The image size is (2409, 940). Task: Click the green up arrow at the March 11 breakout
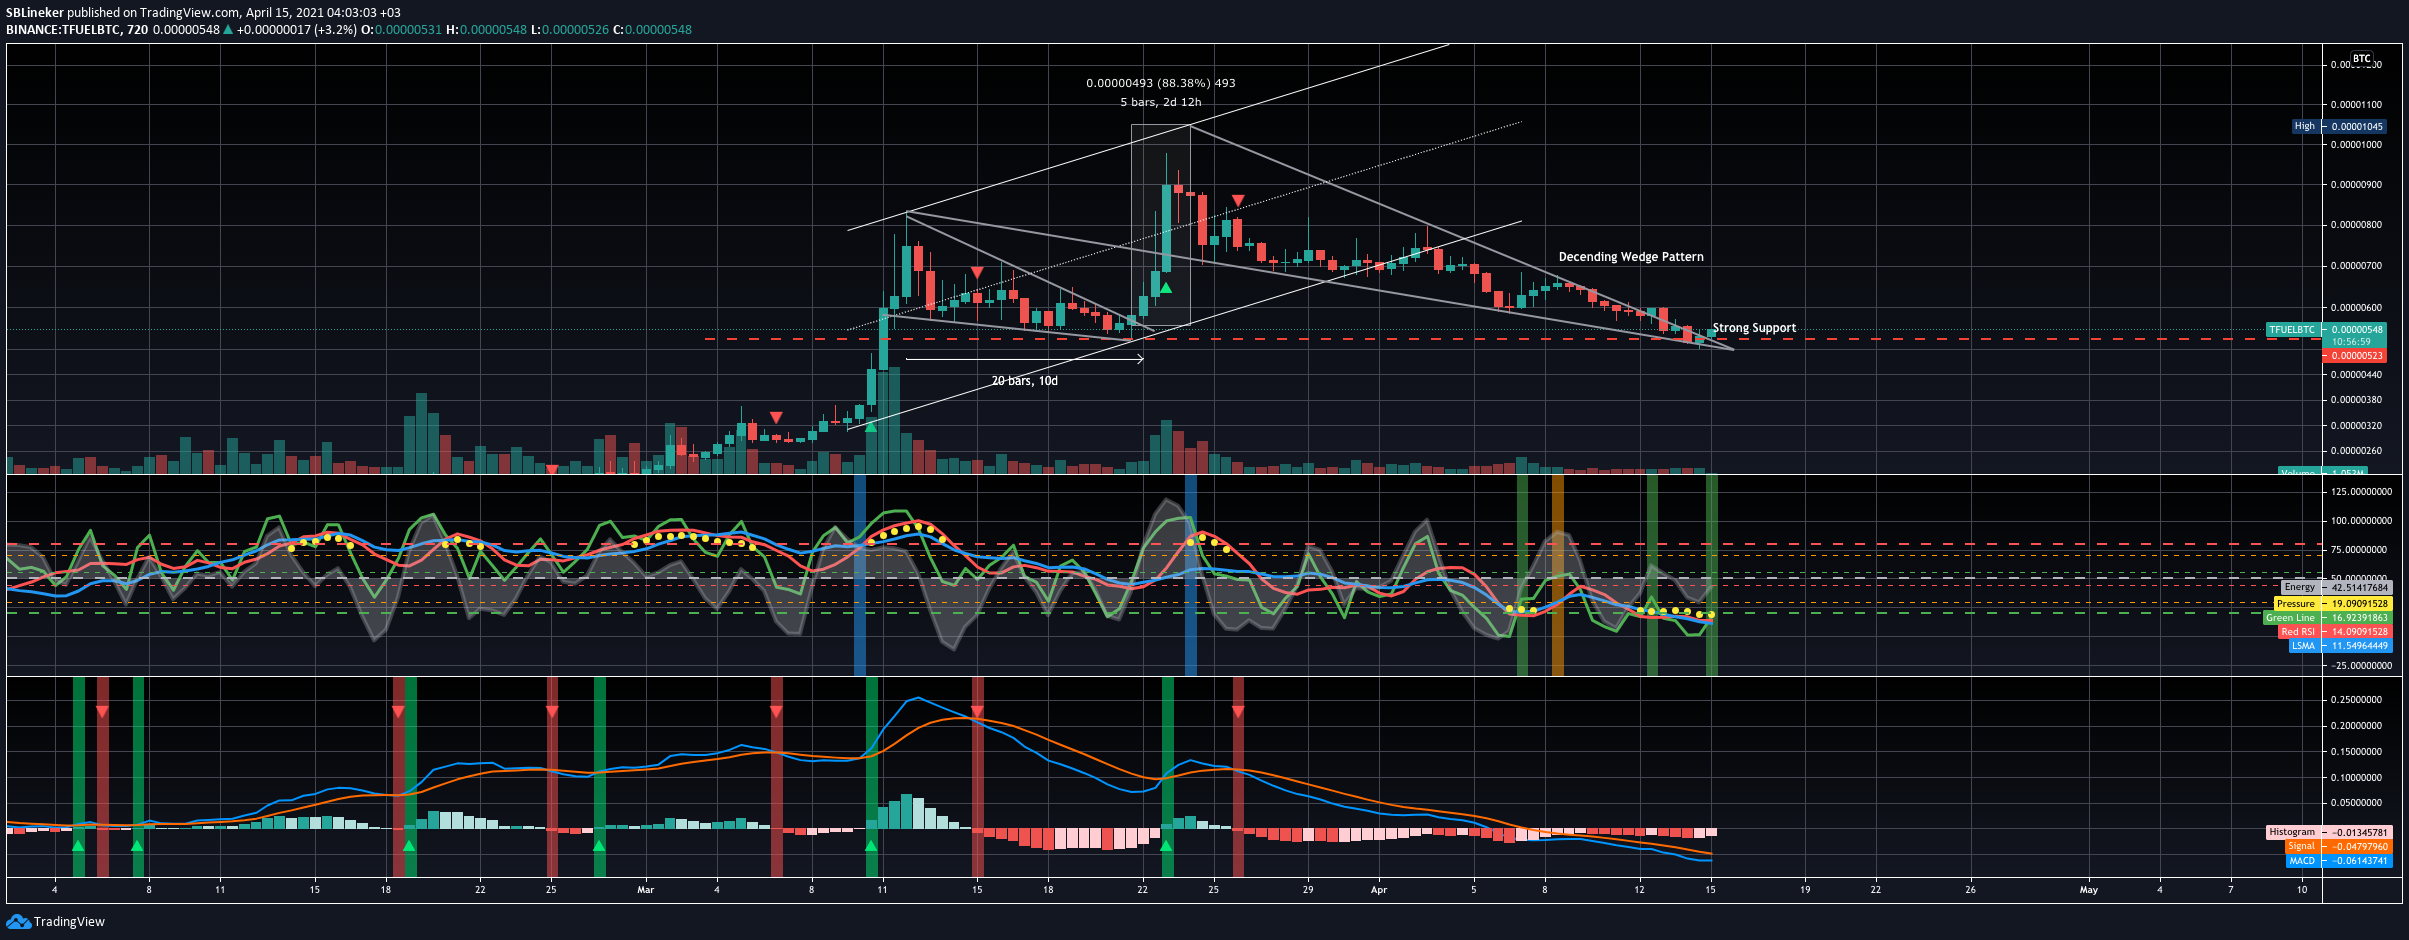(x=871, y=427)
